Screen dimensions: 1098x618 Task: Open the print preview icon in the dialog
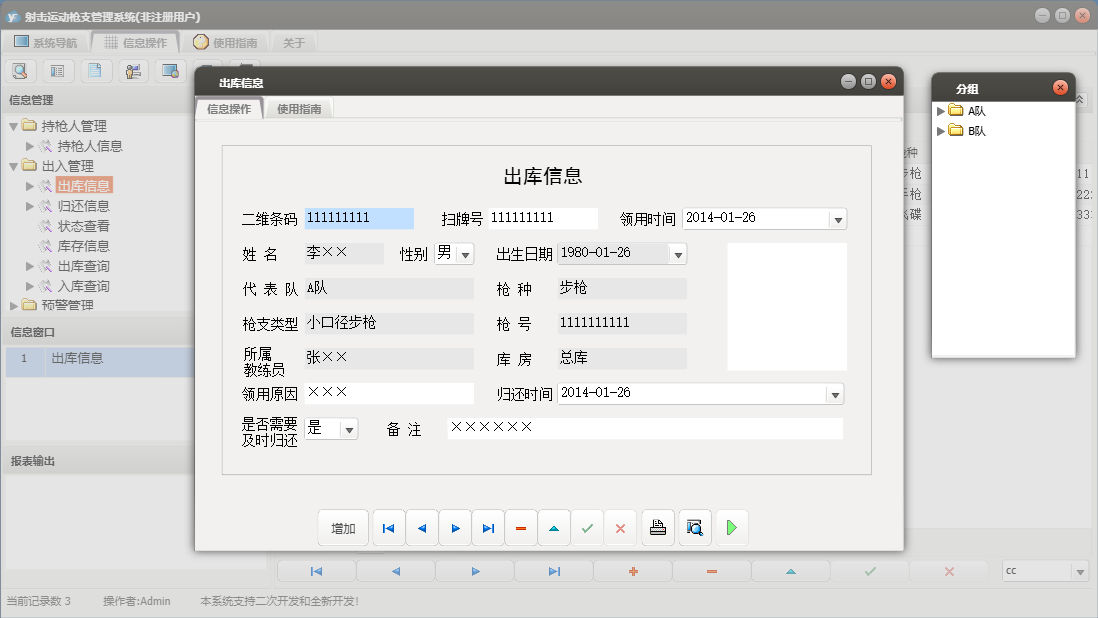[x=694, y=527]
